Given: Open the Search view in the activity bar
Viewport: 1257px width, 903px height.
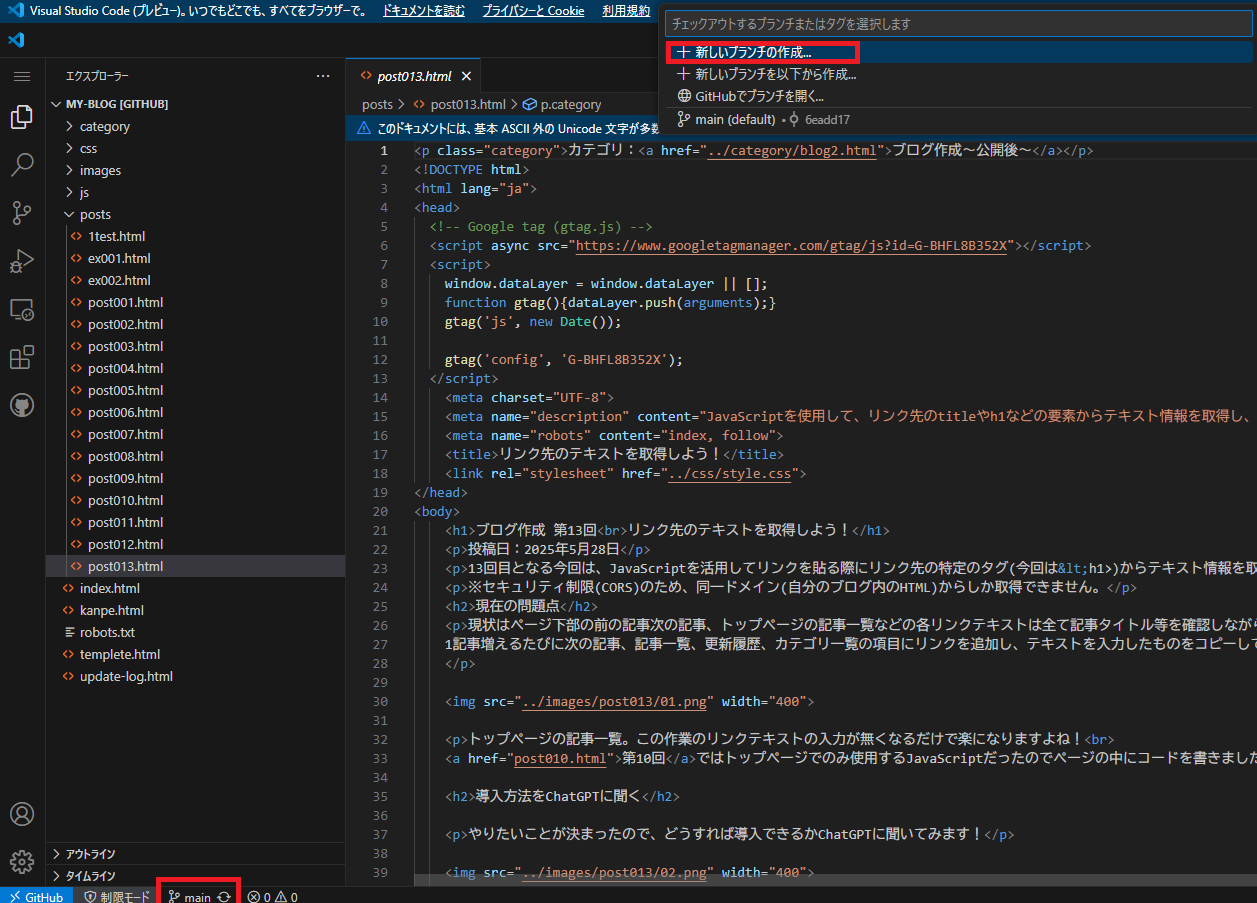Looking at the screenshot, I should click(x=22, y=165).
